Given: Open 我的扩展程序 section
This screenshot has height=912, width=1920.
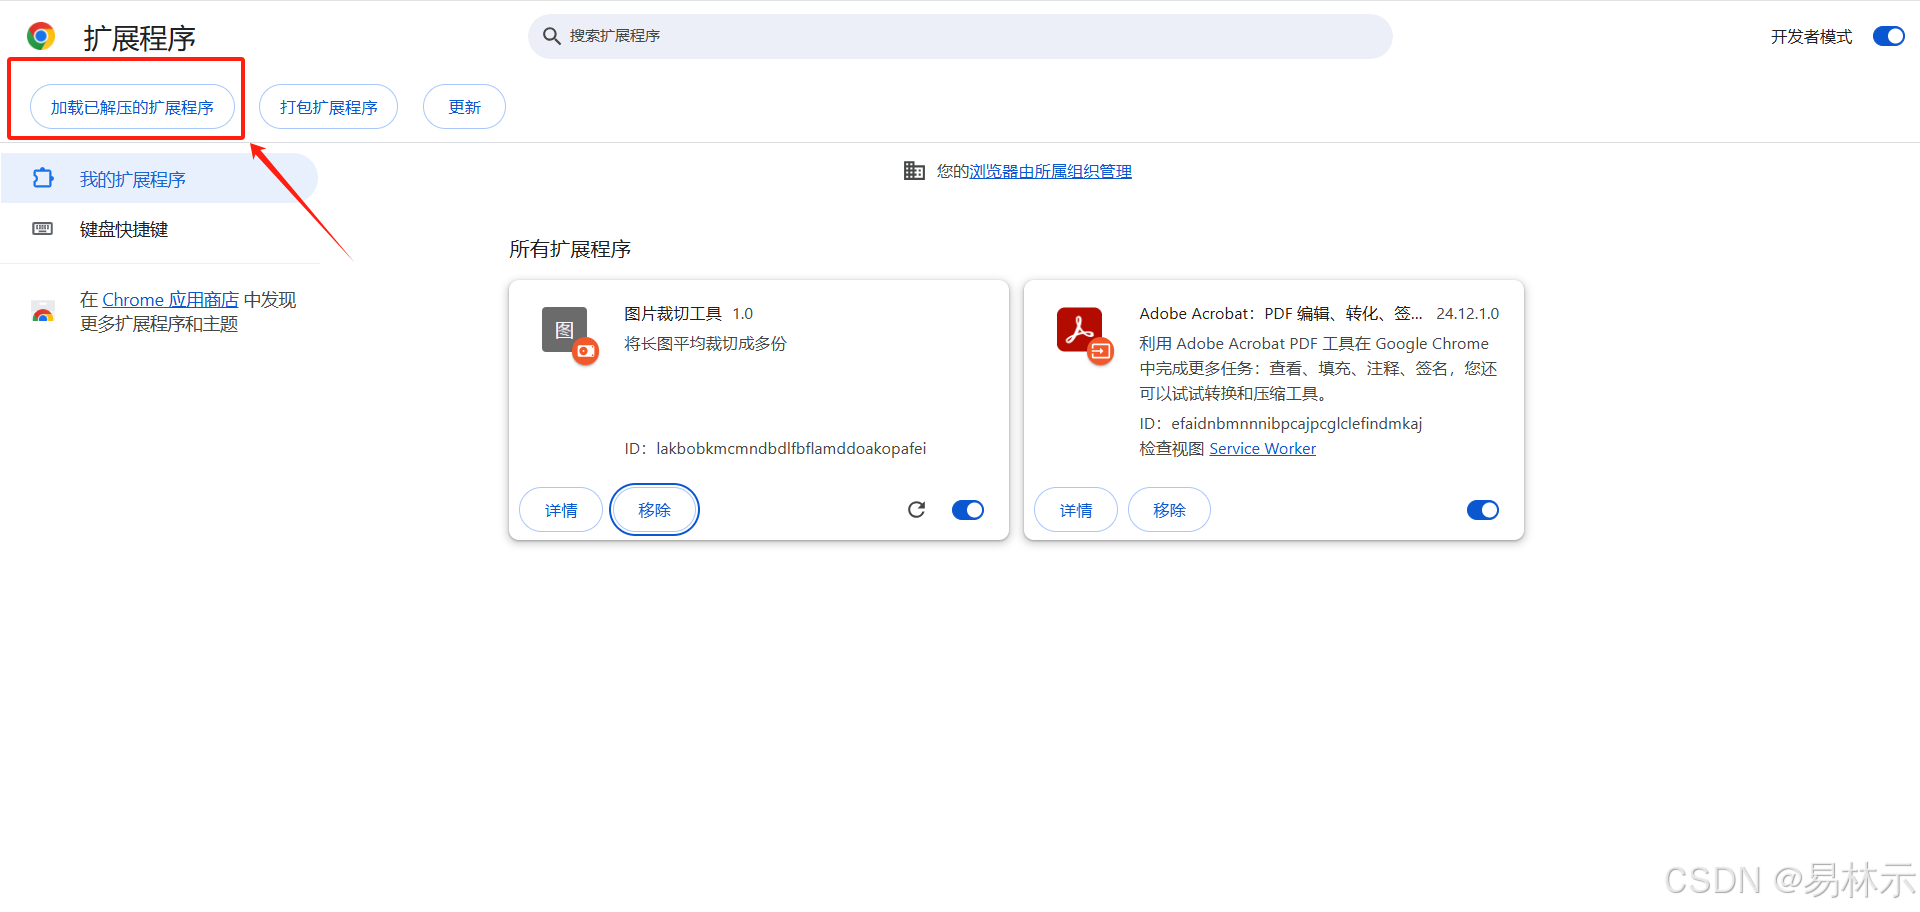Looking at the screenshot, I should coord(159,178).
